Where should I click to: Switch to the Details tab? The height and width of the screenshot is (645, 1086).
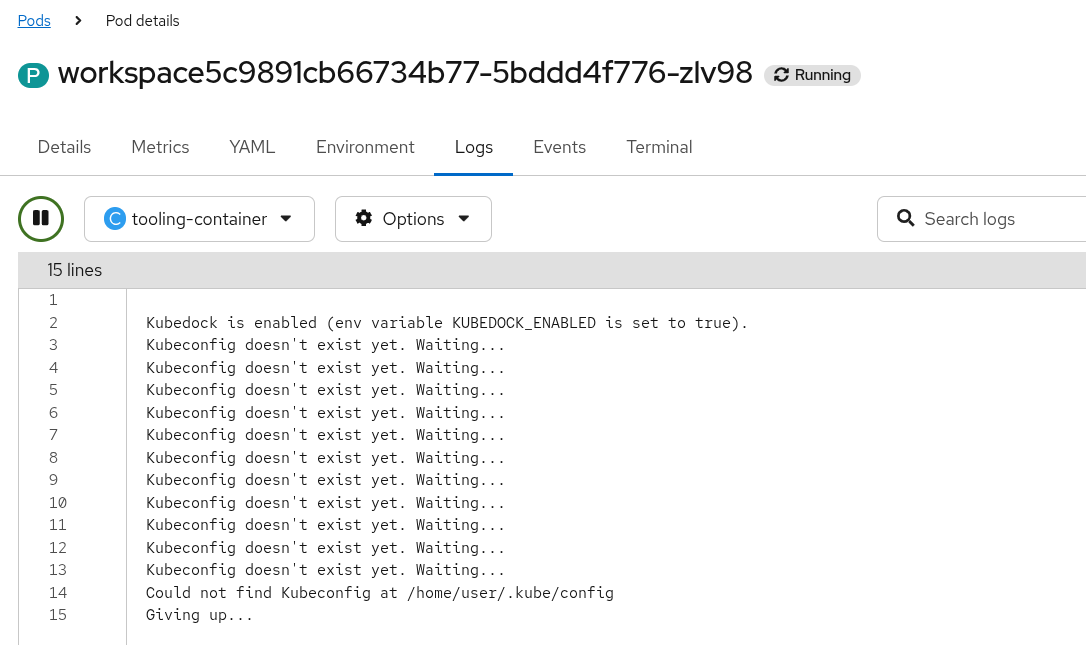[64, 147]
